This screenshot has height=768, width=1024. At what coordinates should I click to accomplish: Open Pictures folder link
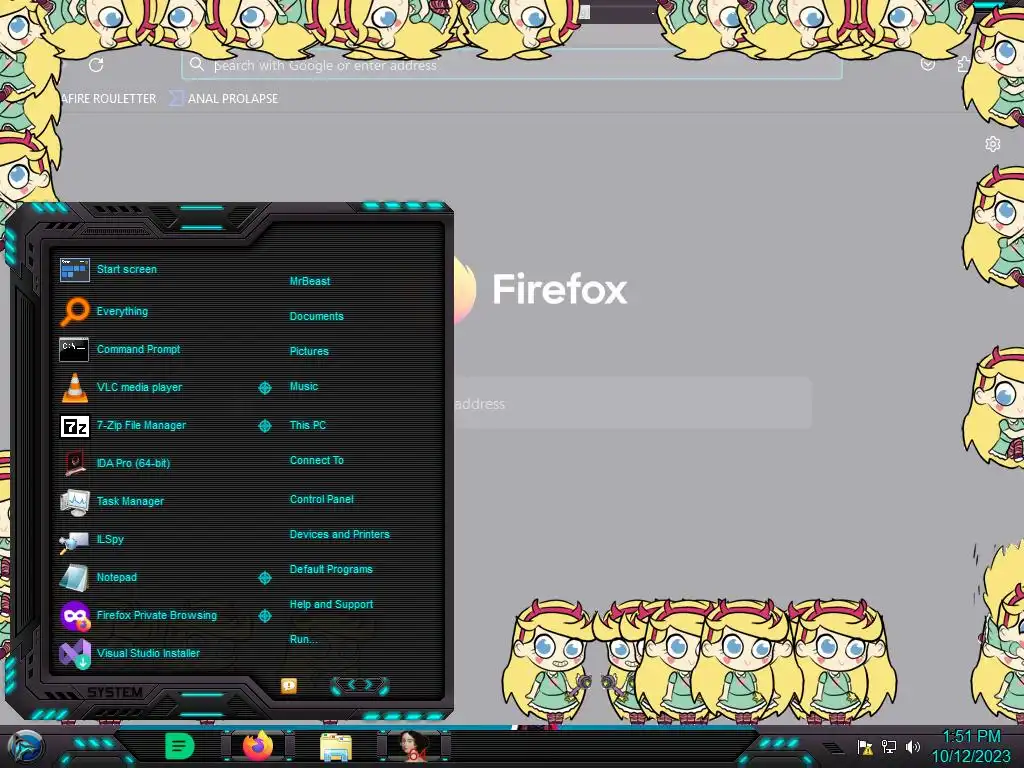309,351
